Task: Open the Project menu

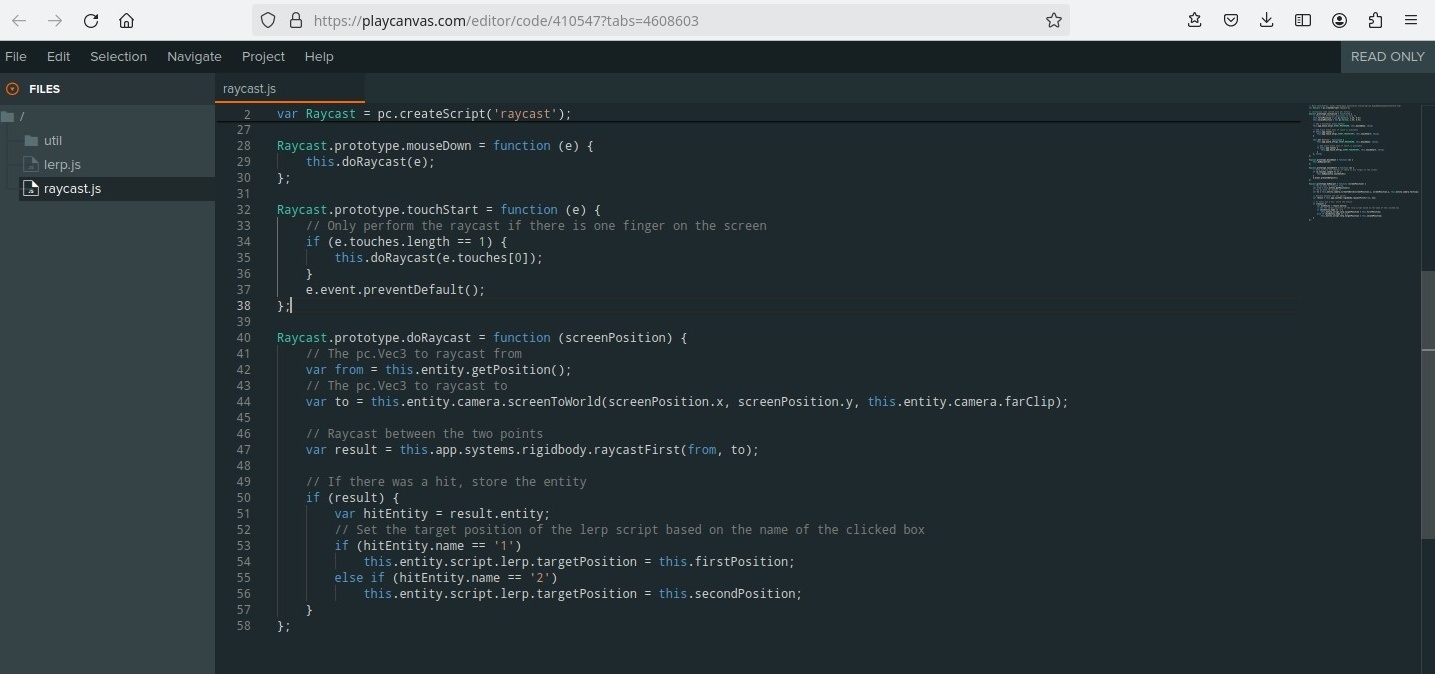Action: (x=263, y=56)
